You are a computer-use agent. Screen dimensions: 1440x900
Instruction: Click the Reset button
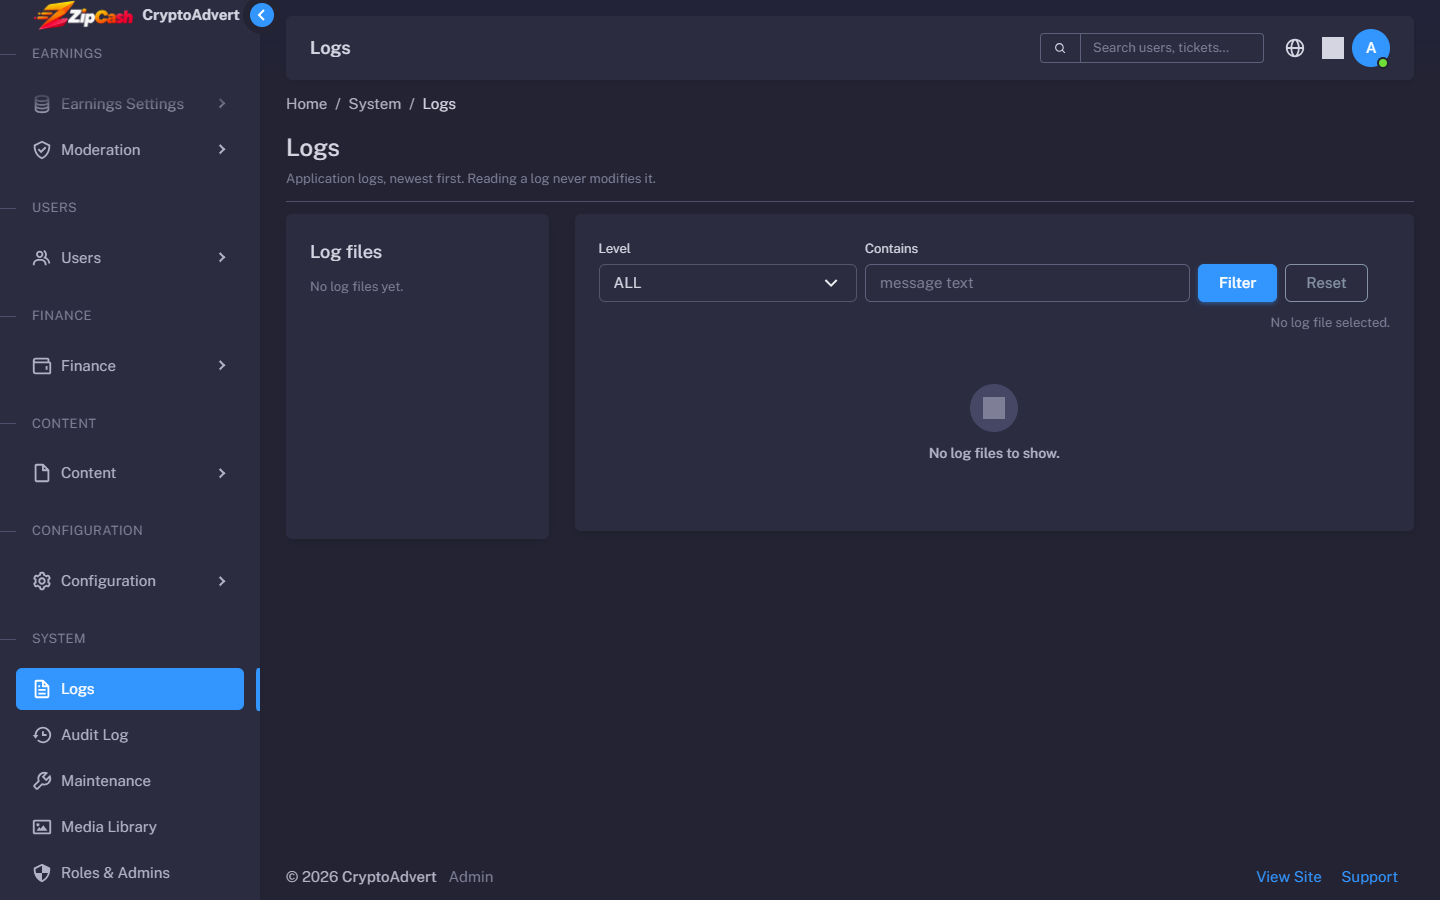tap(1326, 283)
